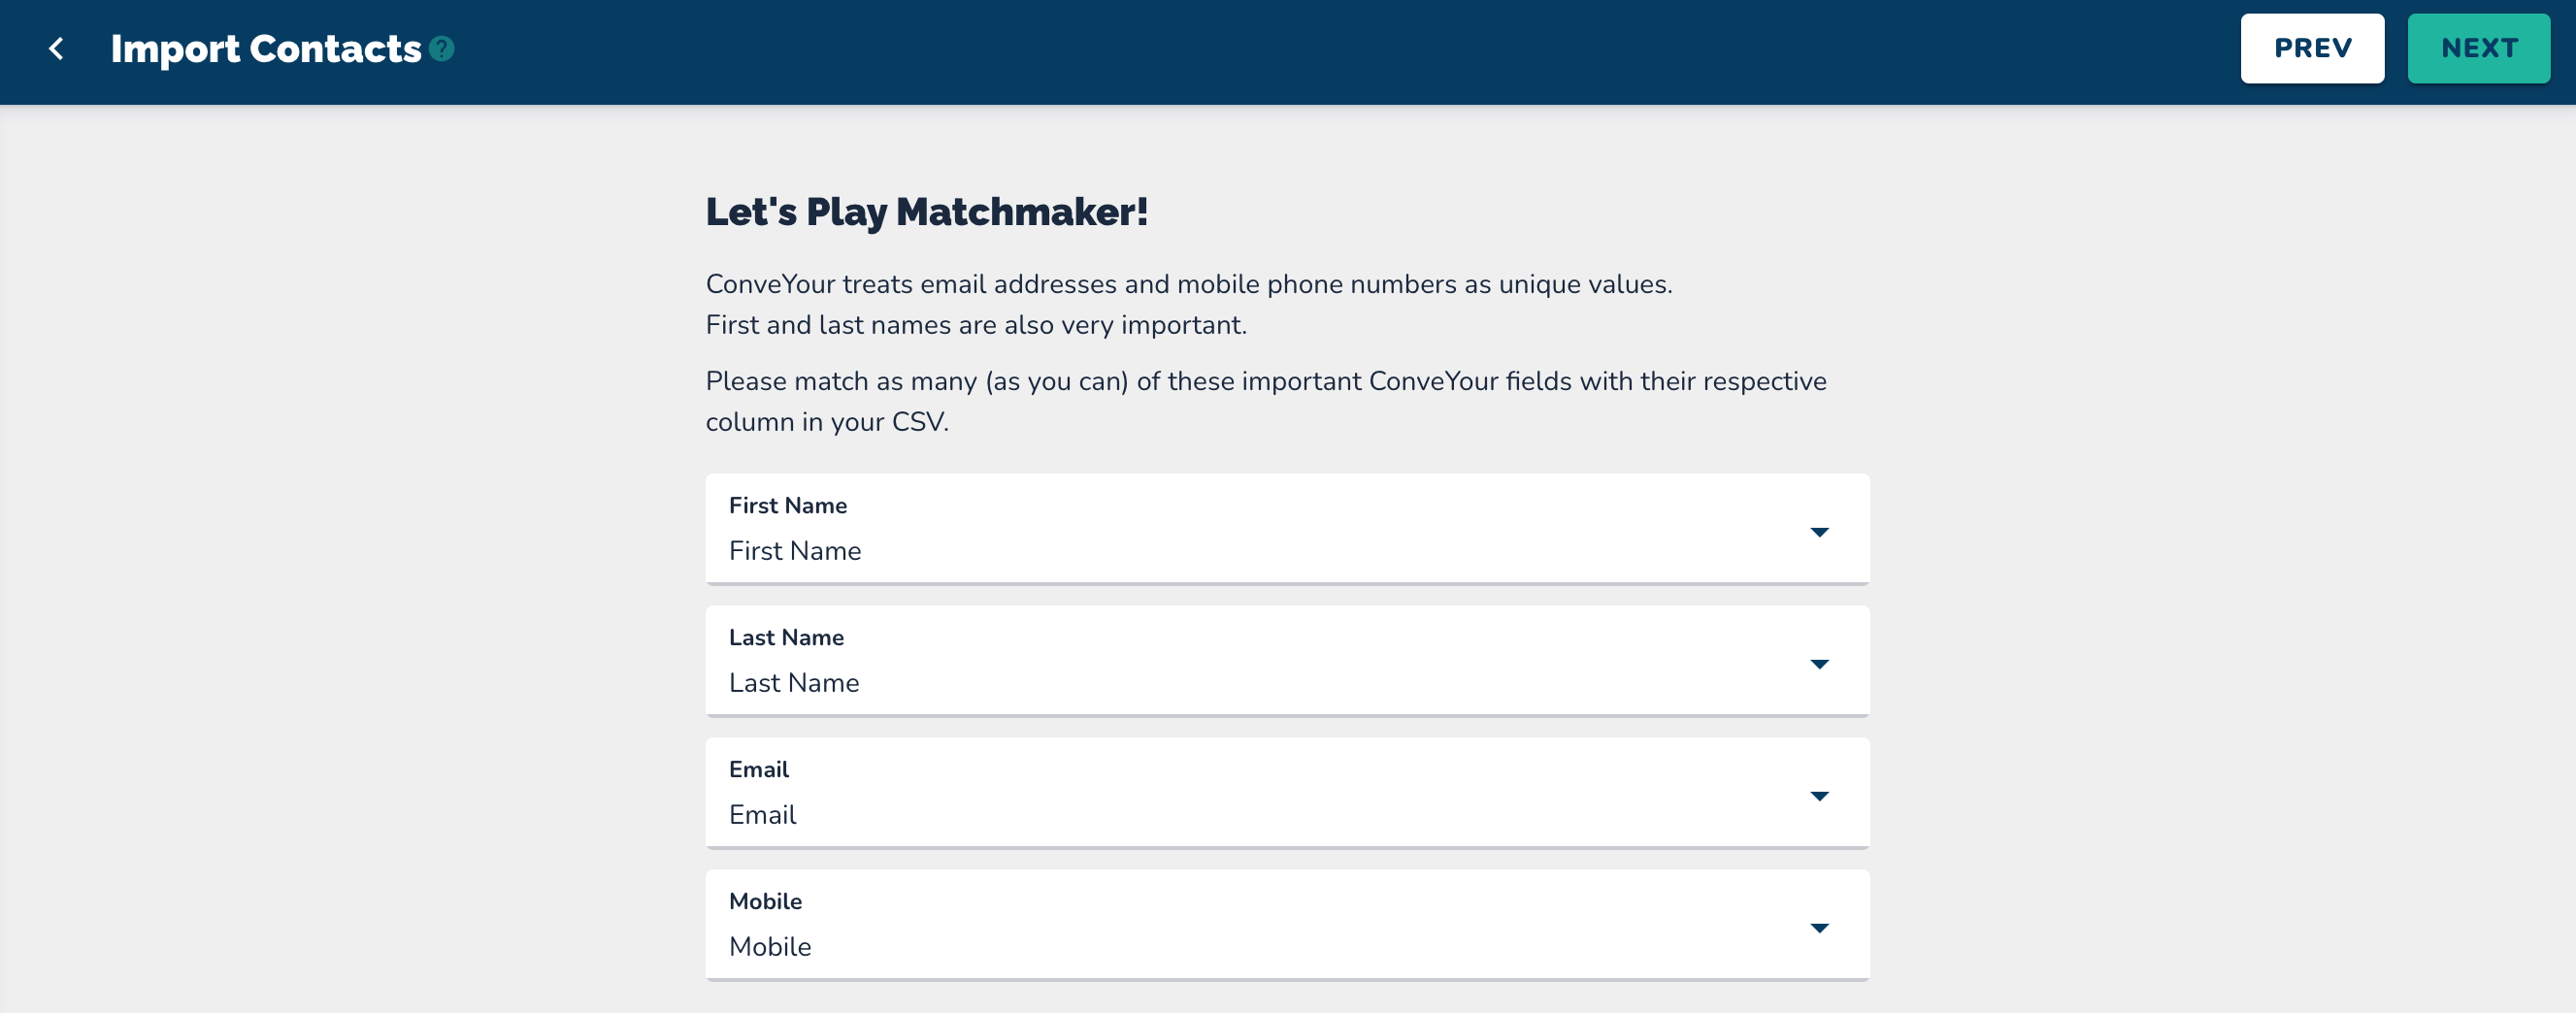Image resolution: width=2576 pixels, height=1013 pixels.
Task: Click the caret arrow on the Mobile field
Action: coord(1819,928)
